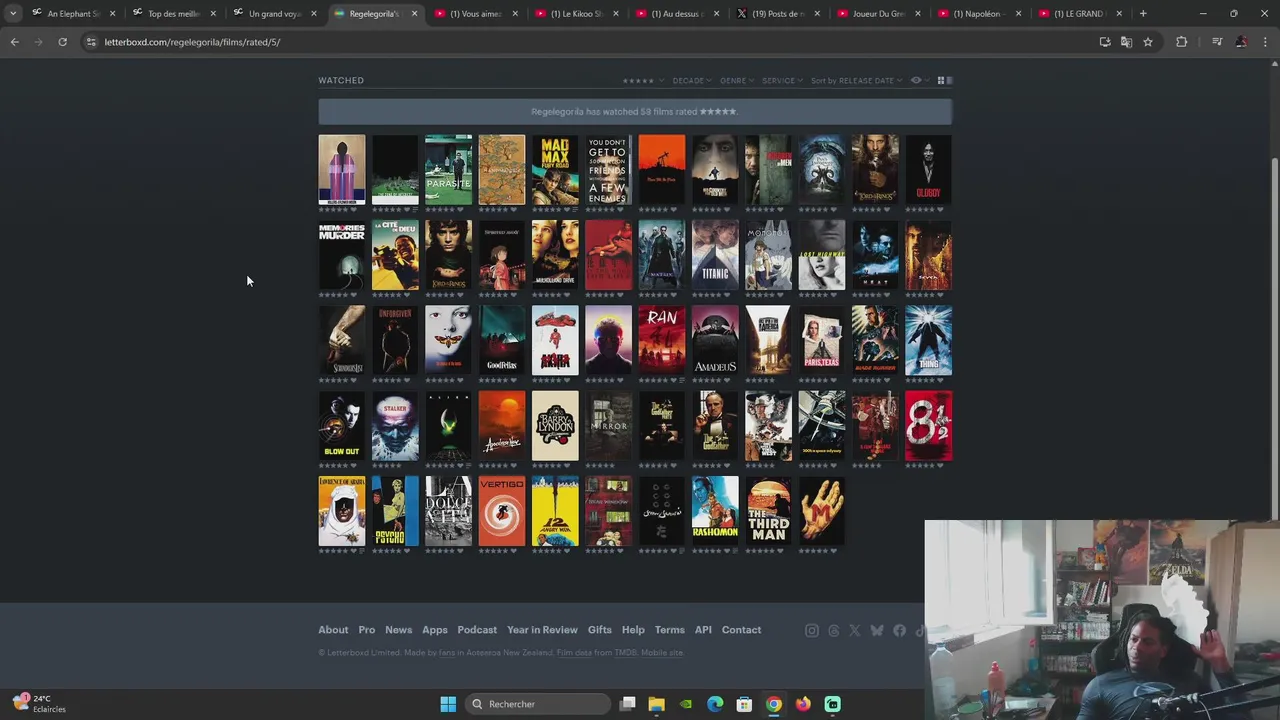The height and width of the screenshot is (720, 1280).
Task: Open the Pro footer link
Action: 367,630
